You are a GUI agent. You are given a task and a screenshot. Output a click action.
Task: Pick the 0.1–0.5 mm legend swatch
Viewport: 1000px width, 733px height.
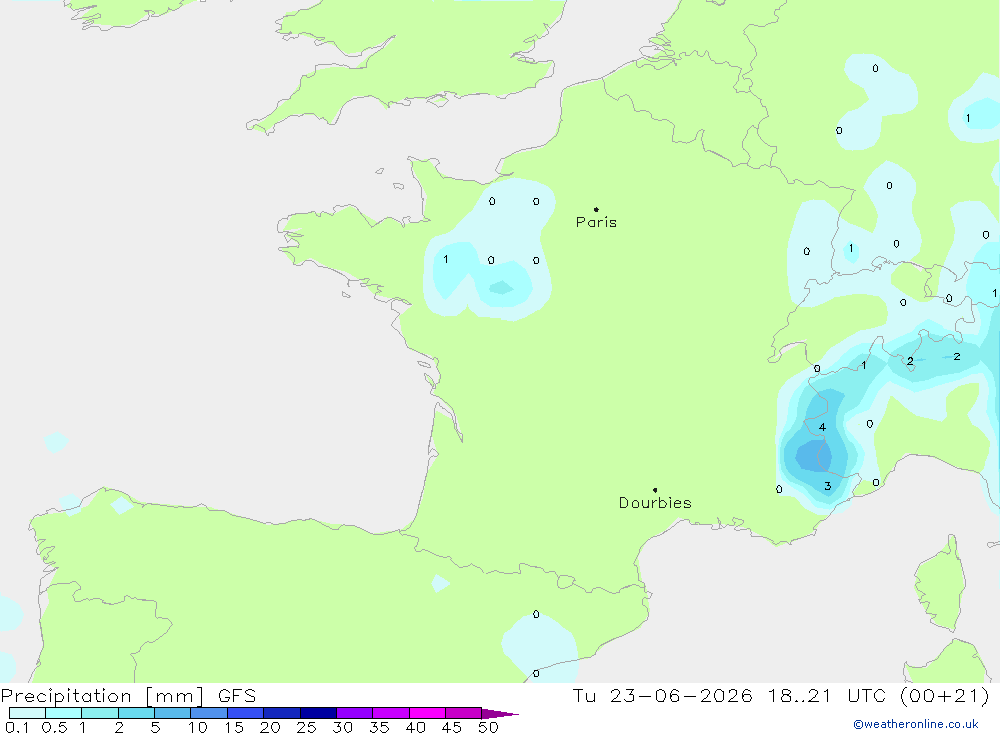(27, 713)
